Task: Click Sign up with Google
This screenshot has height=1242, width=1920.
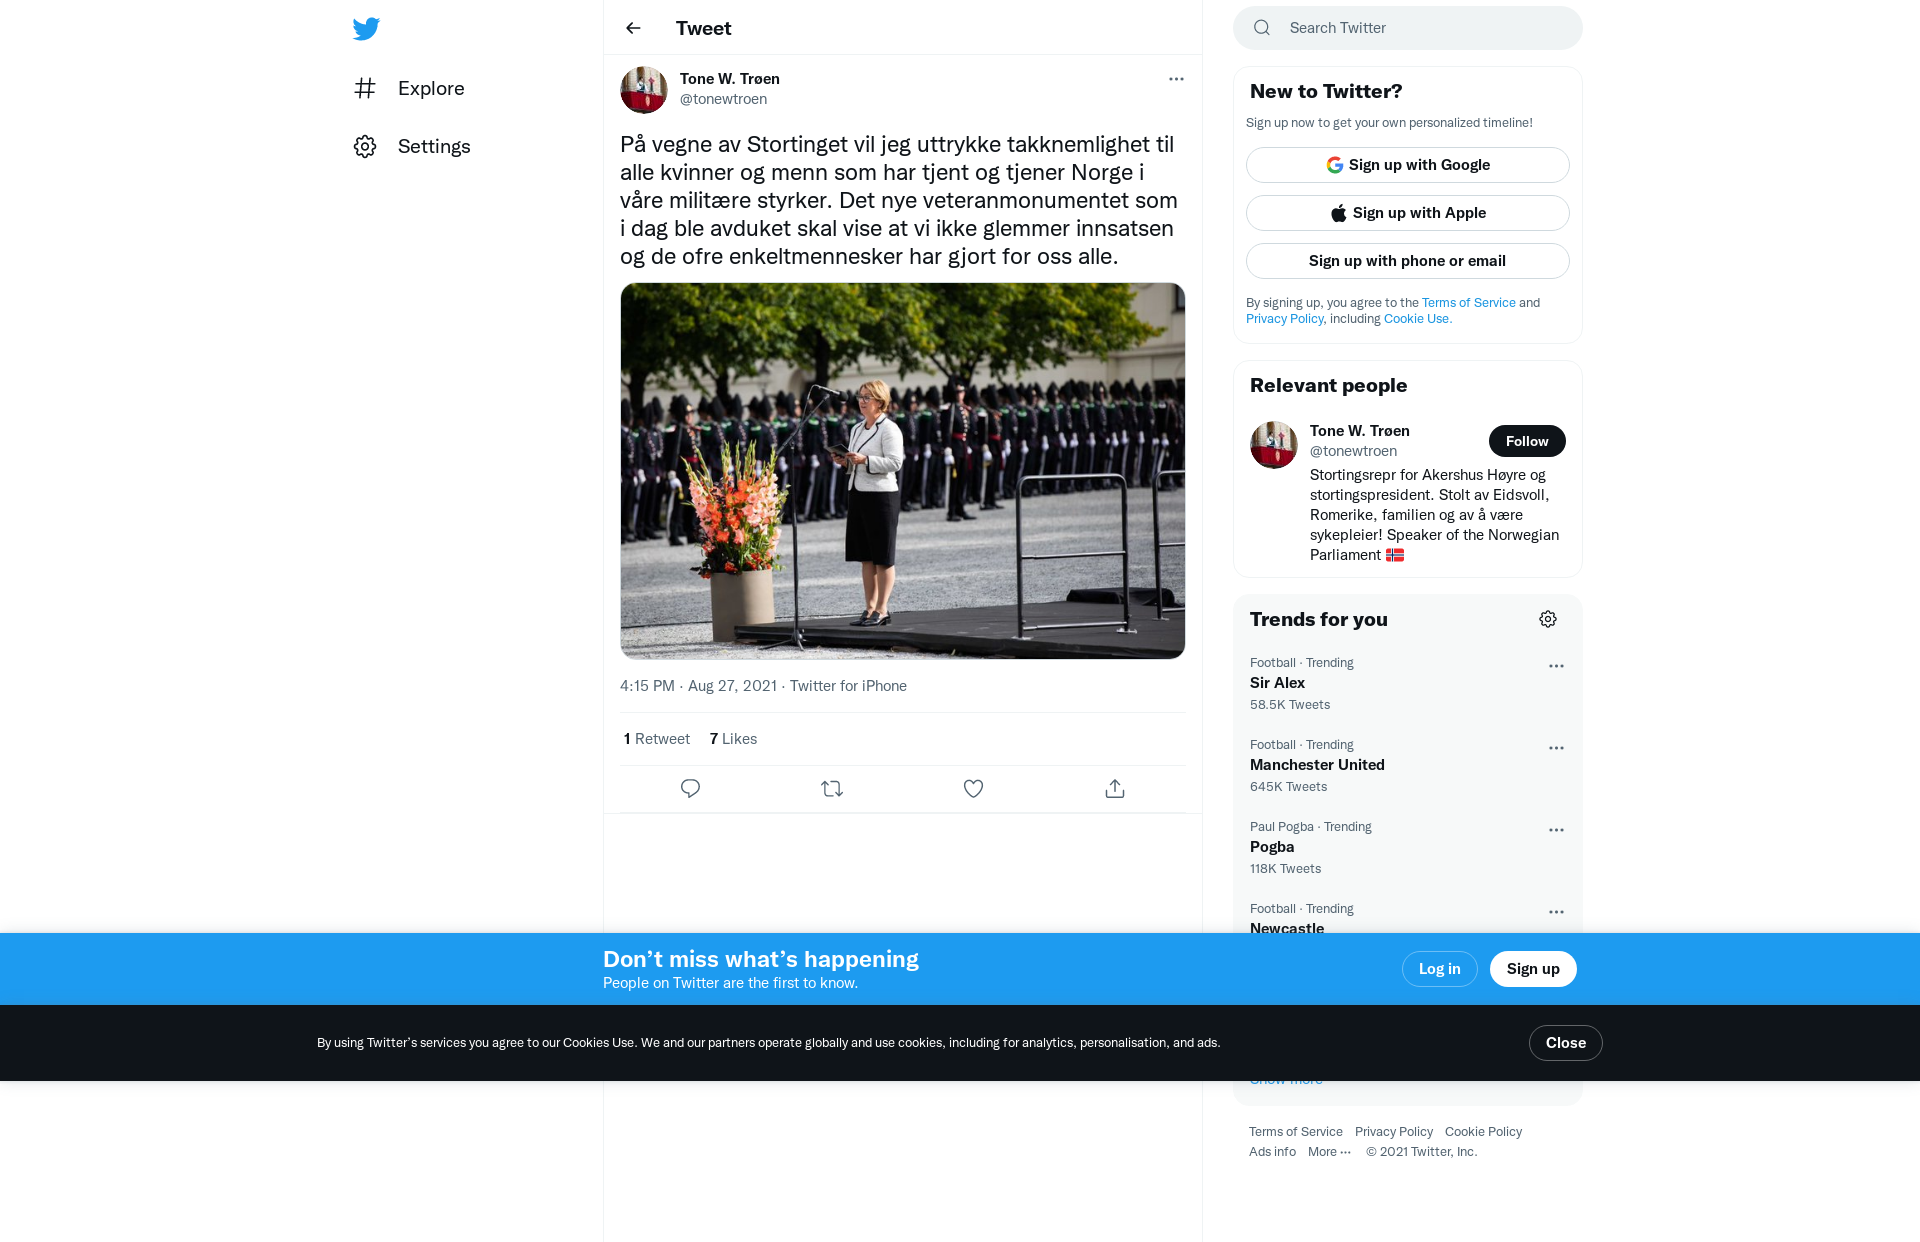Action: click(x=1408, y=165)
